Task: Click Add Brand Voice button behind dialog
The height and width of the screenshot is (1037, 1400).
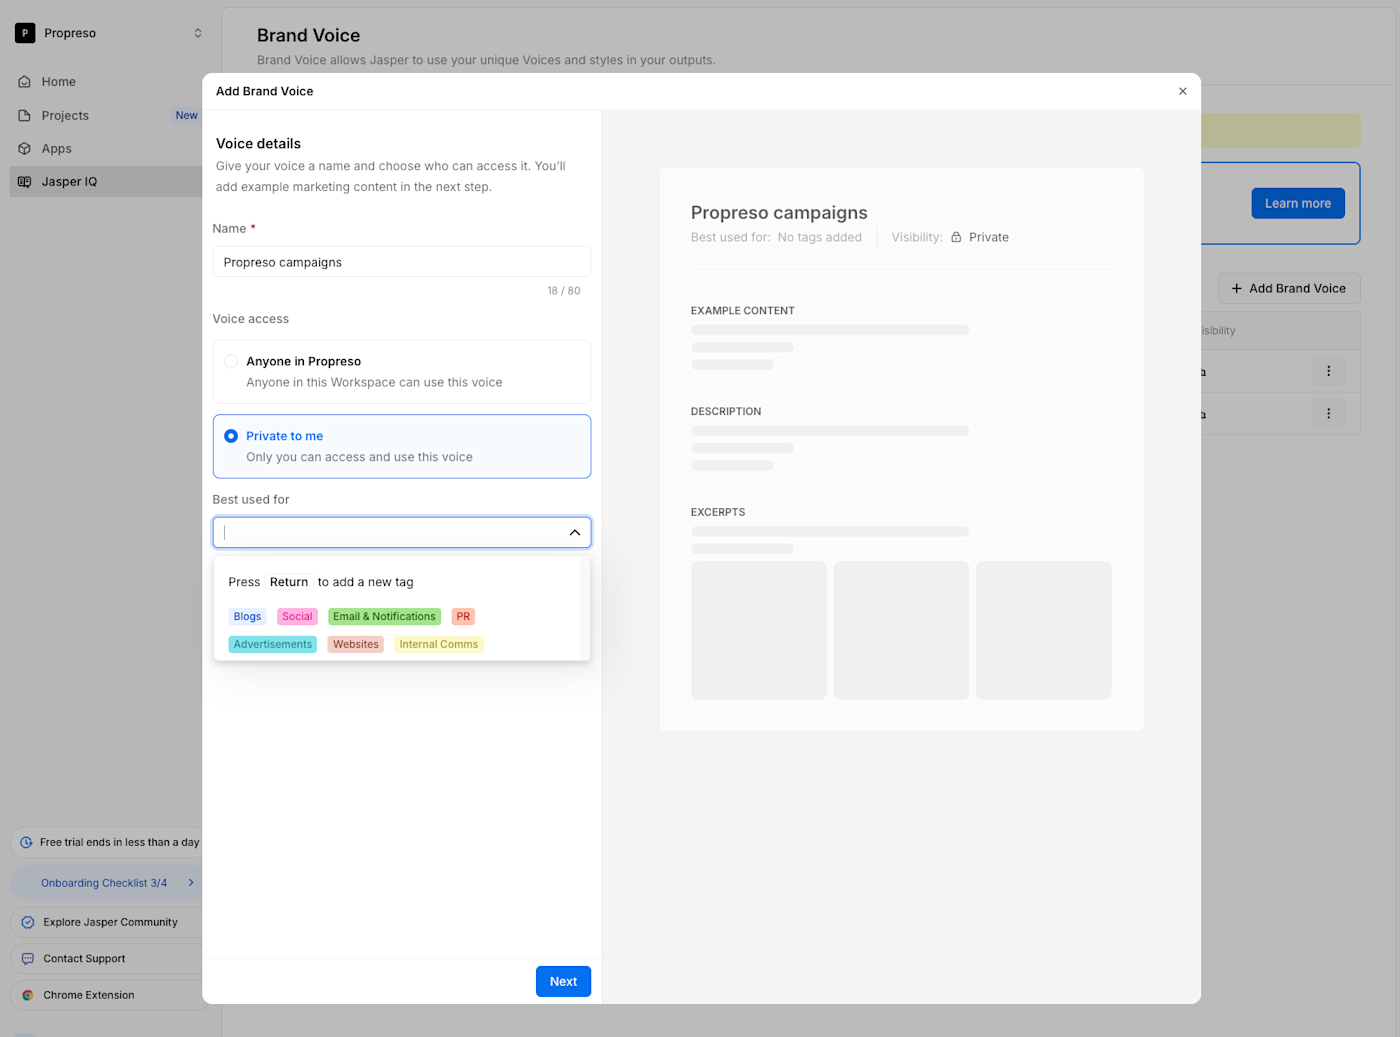Action: coord(1289,288)
